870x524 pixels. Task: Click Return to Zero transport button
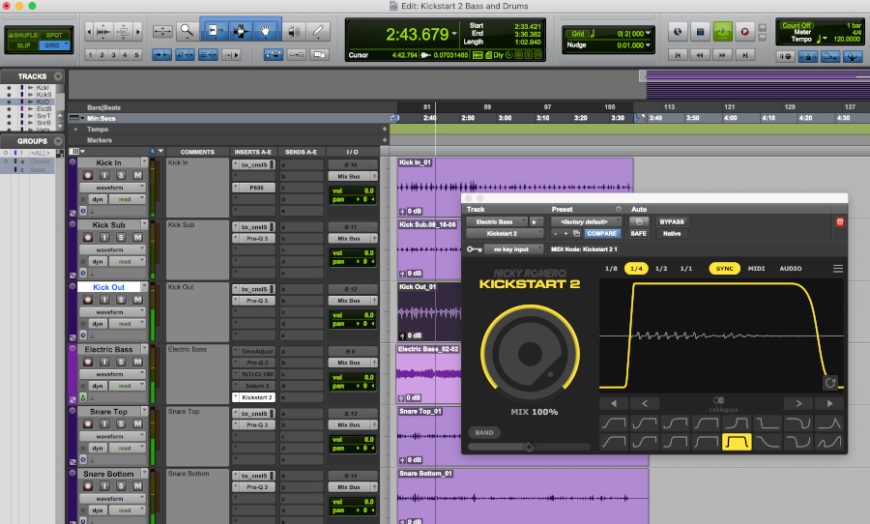[677, 55]
